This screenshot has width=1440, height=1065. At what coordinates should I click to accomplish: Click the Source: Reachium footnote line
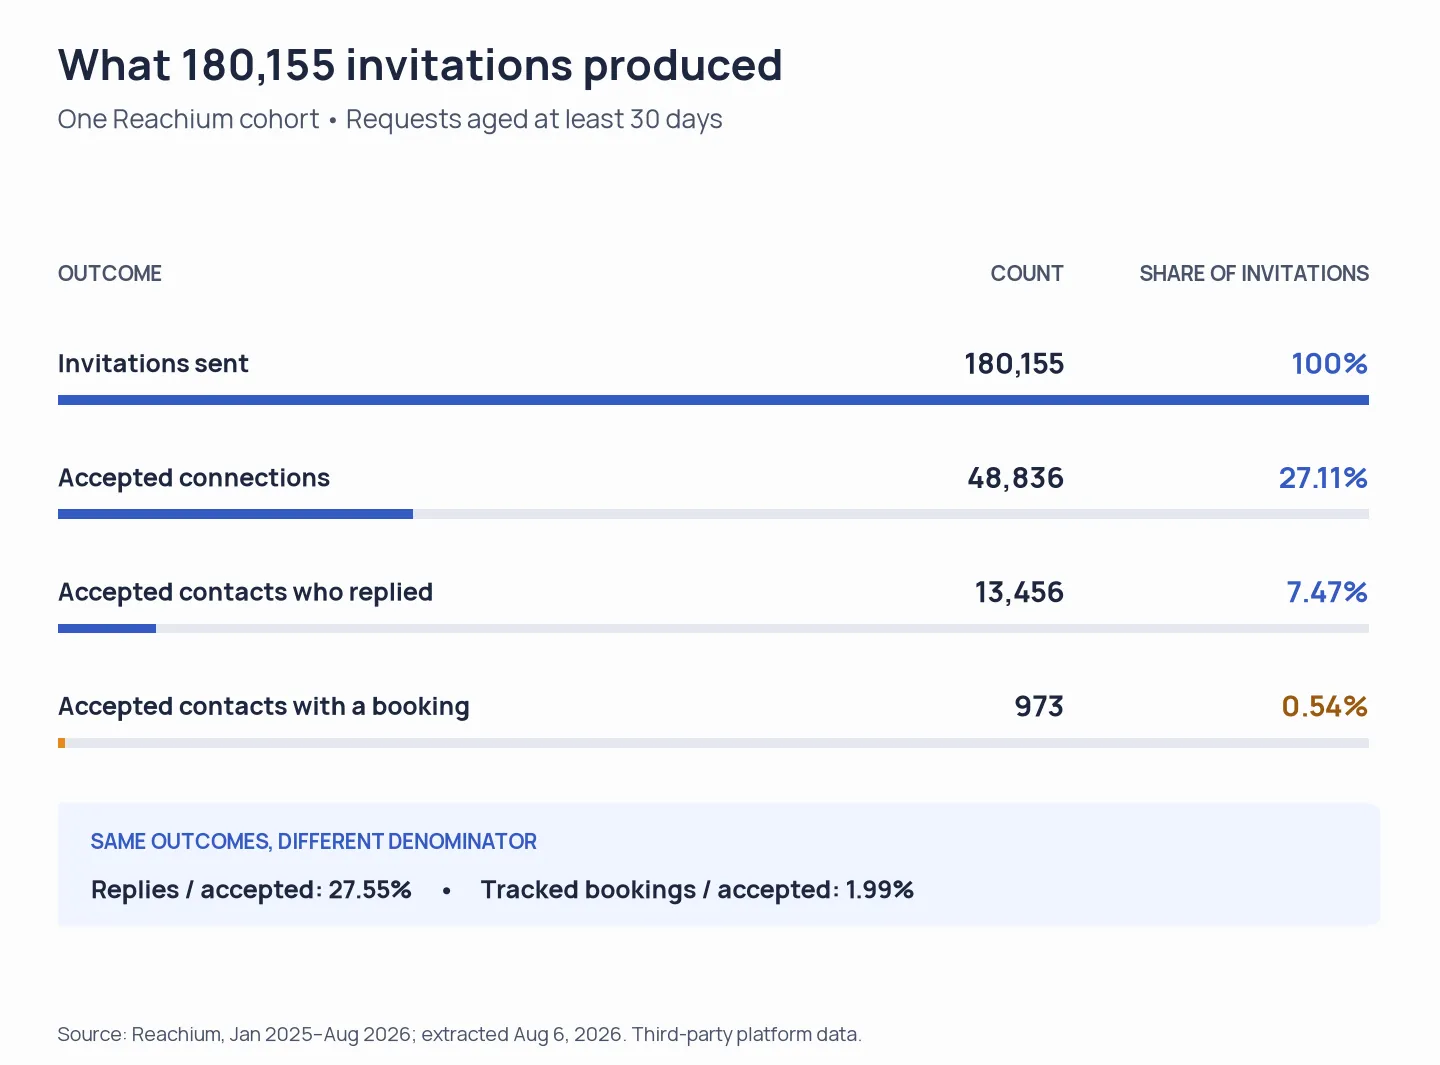point(459,1034)
